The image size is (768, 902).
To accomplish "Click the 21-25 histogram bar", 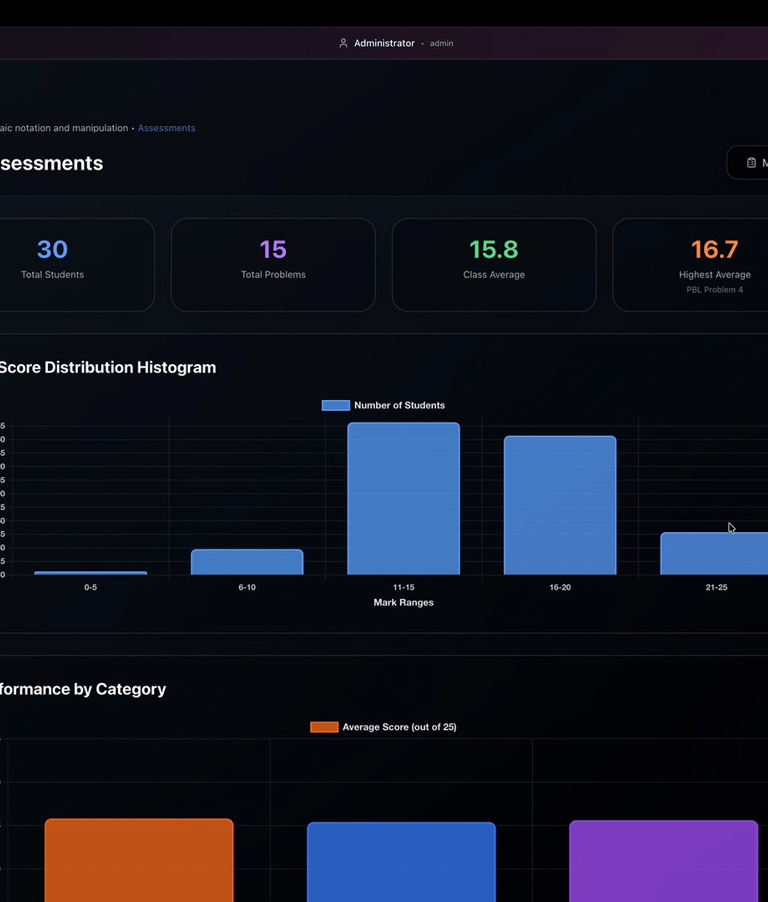I will click(714, 553).
